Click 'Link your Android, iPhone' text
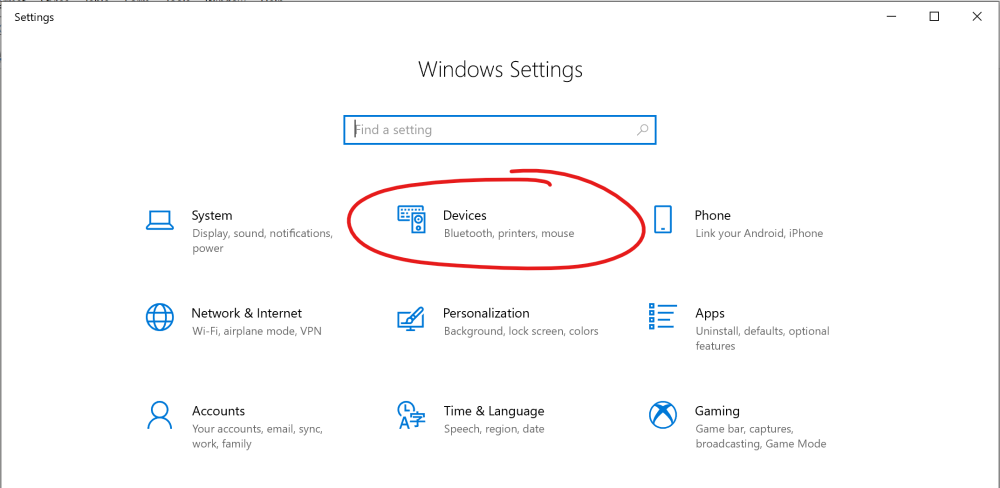The width and height of the screenshot is (1000, 488). click(x=759, y=233)
